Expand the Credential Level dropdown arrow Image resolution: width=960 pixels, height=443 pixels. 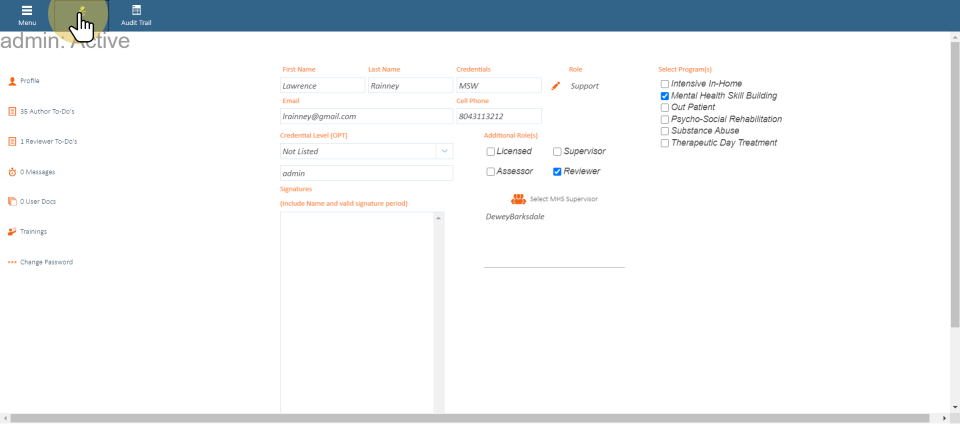point(443,151)
